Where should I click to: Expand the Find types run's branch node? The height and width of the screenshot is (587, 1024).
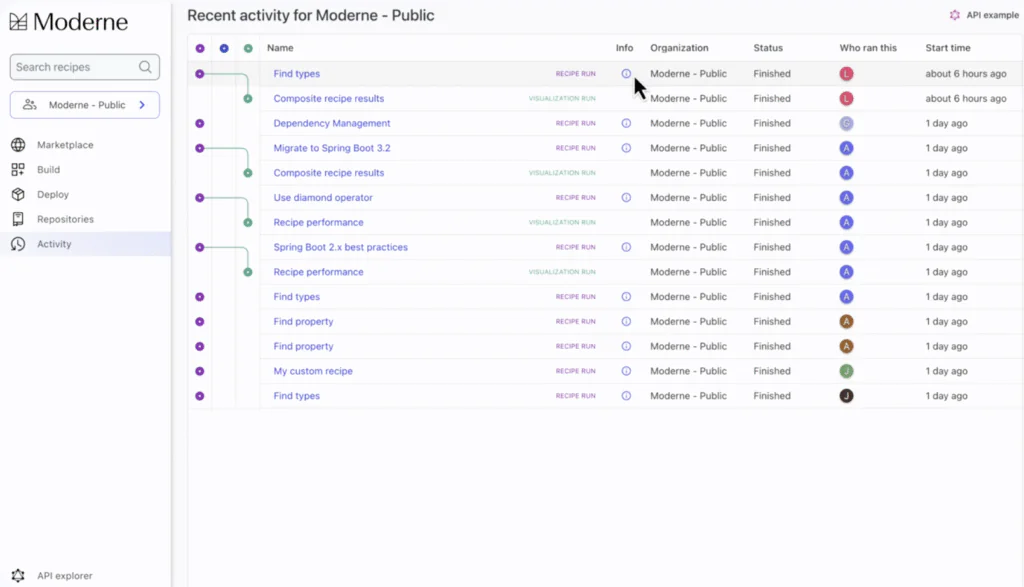point(200,74)
